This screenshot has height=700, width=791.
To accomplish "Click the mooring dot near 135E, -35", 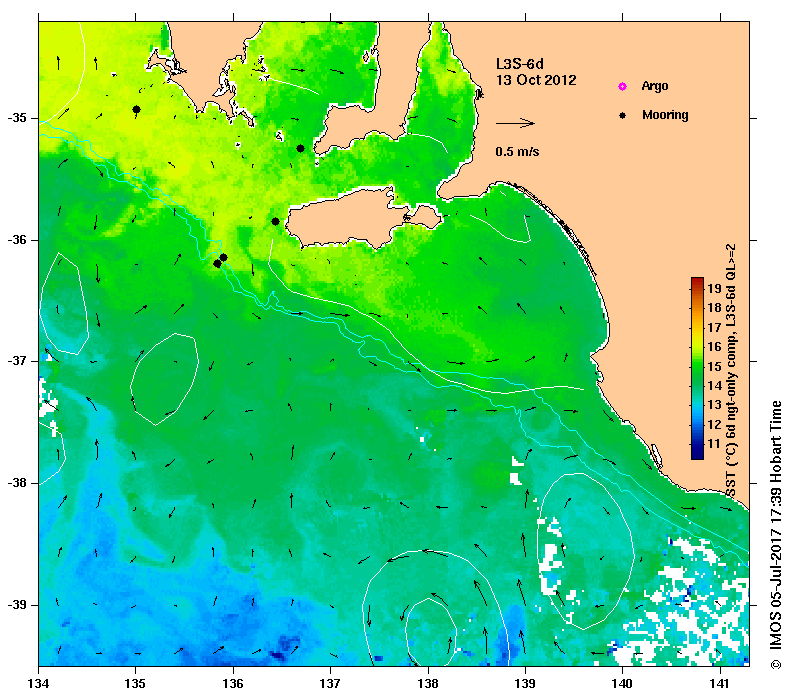I will coord(136,109).
